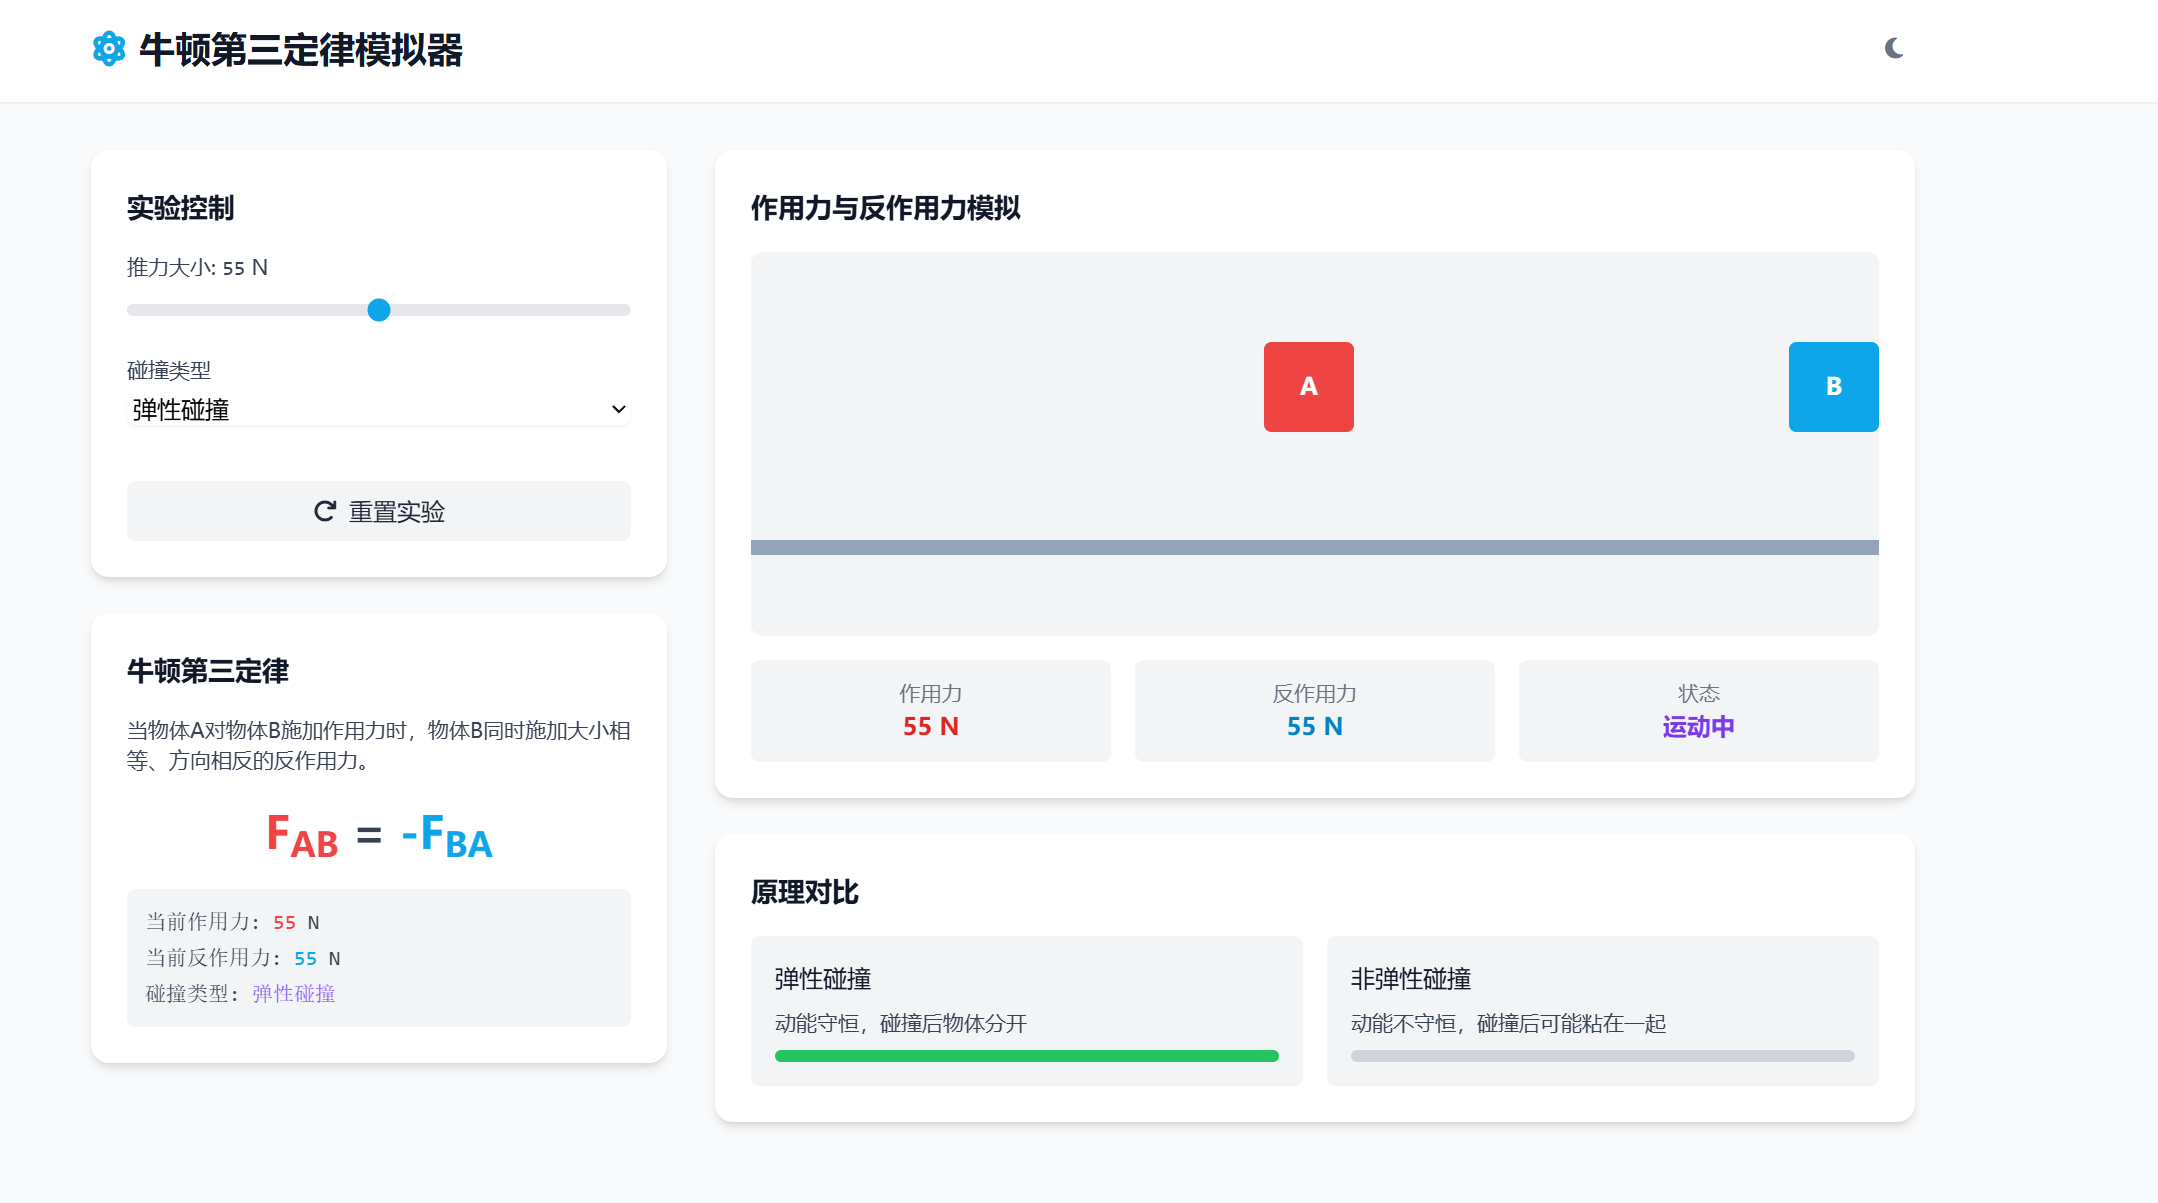Viewport: 2158px width, 1203px height.
Task: Click the FAB = -FBA formula
Action: point(379,836)
